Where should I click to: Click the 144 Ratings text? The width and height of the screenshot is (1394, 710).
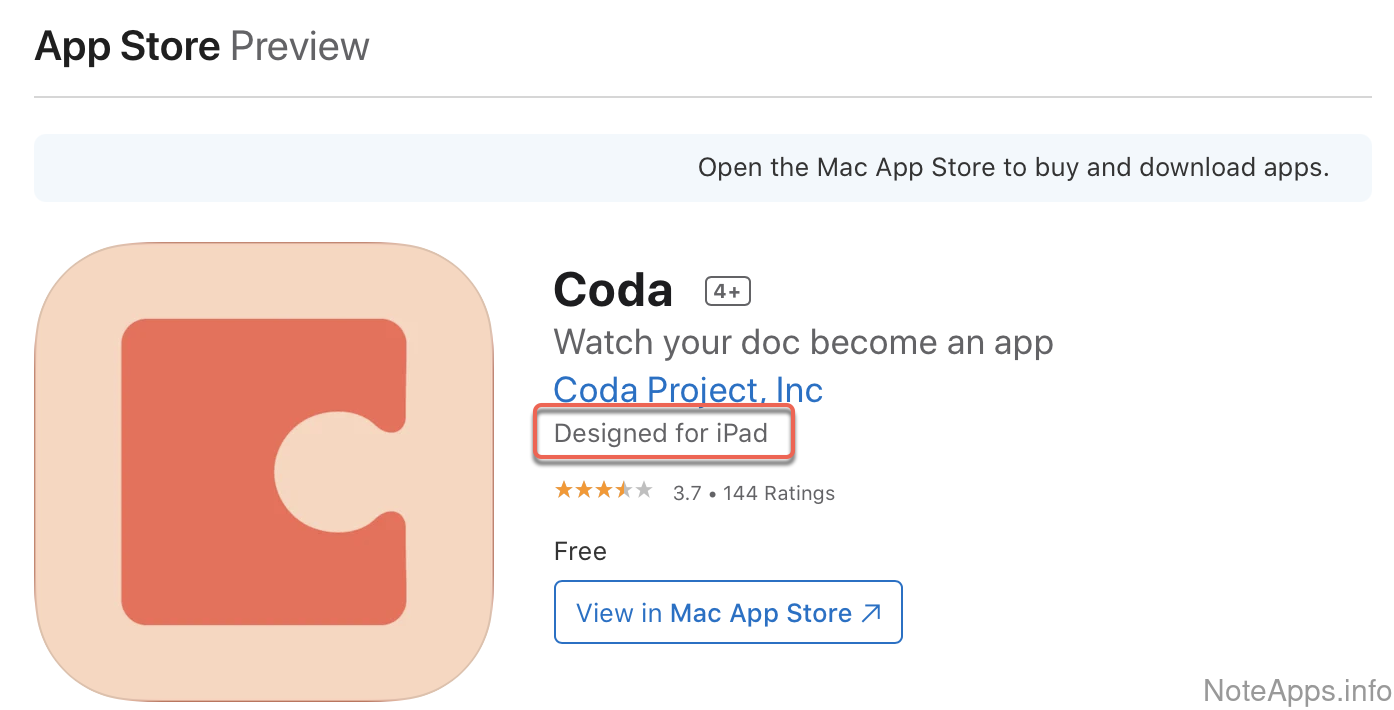tap(778, 493)
